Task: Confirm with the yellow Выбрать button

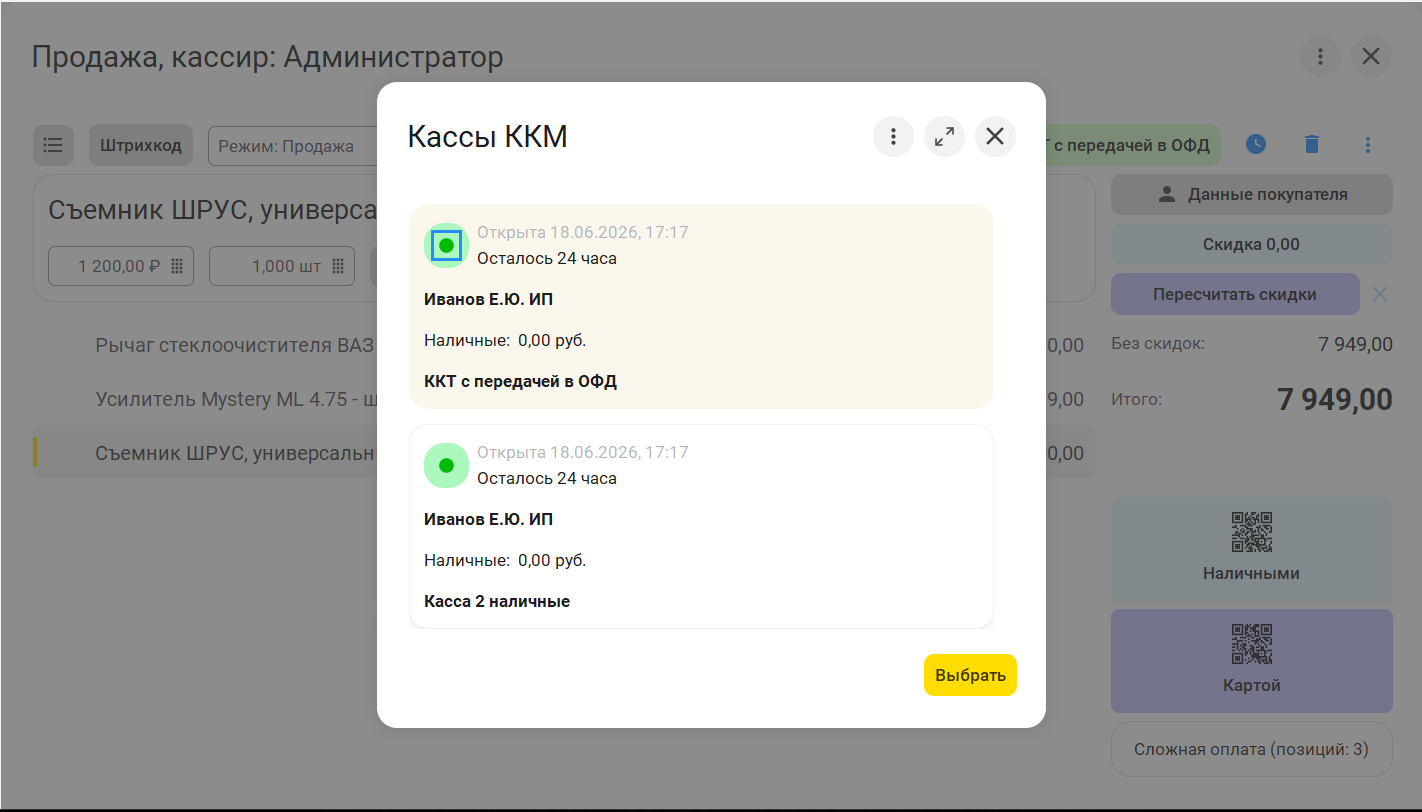Action: pyautogui.click(x=970, y=675)
